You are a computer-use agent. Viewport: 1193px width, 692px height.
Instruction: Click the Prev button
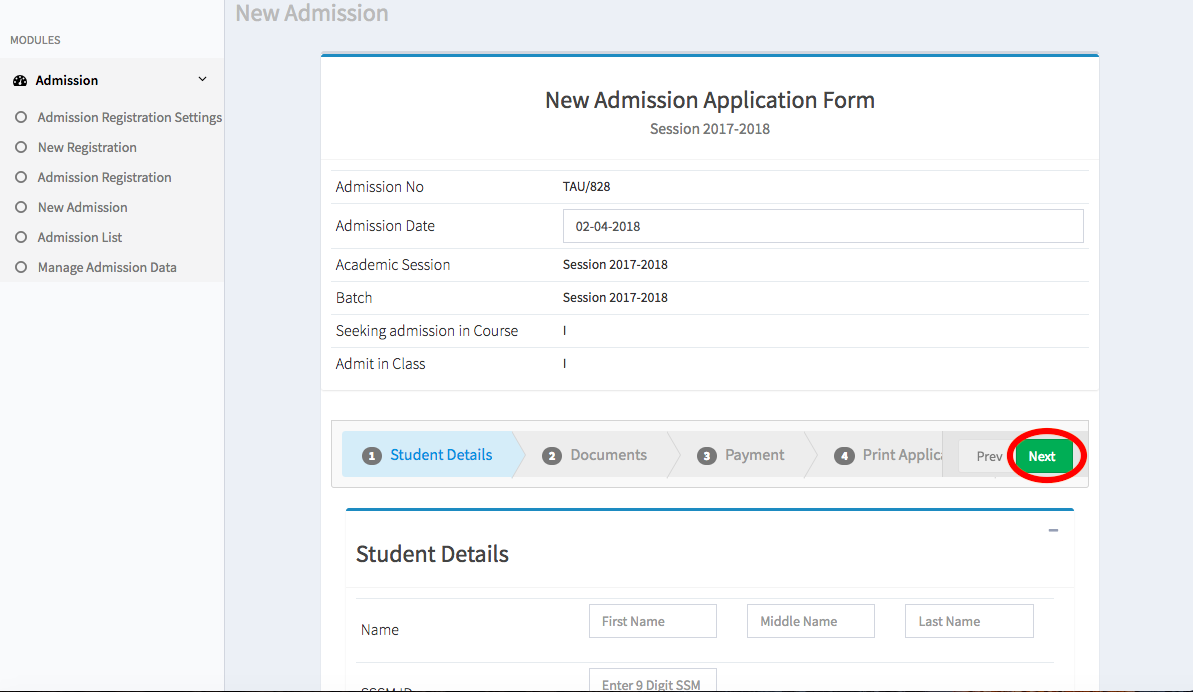point(987,456)
